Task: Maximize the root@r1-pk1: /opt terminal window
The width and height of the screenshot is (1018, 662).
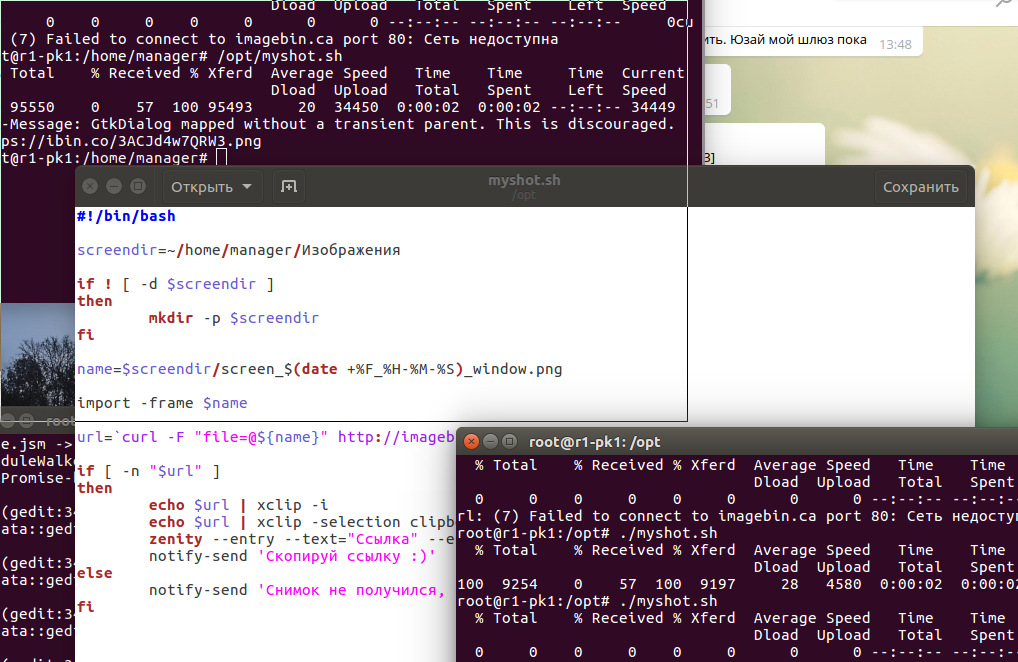Action: coord(510,442)
